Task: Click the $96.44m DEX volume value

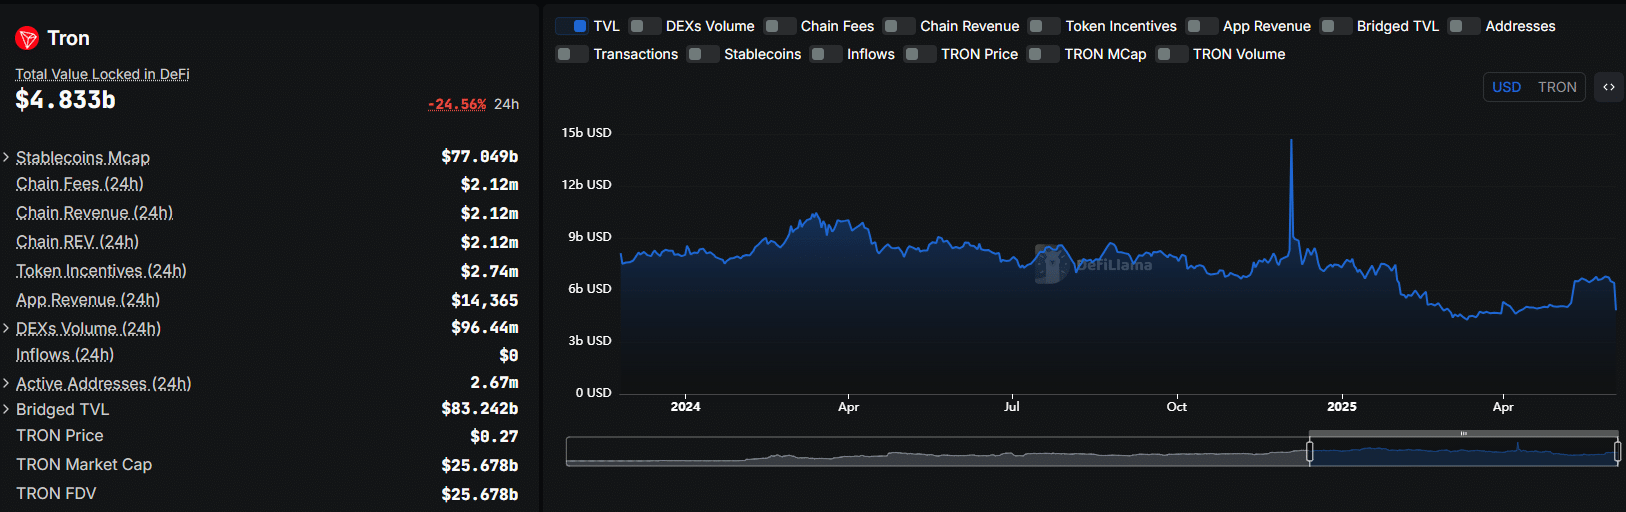Action: pos(485,327)
